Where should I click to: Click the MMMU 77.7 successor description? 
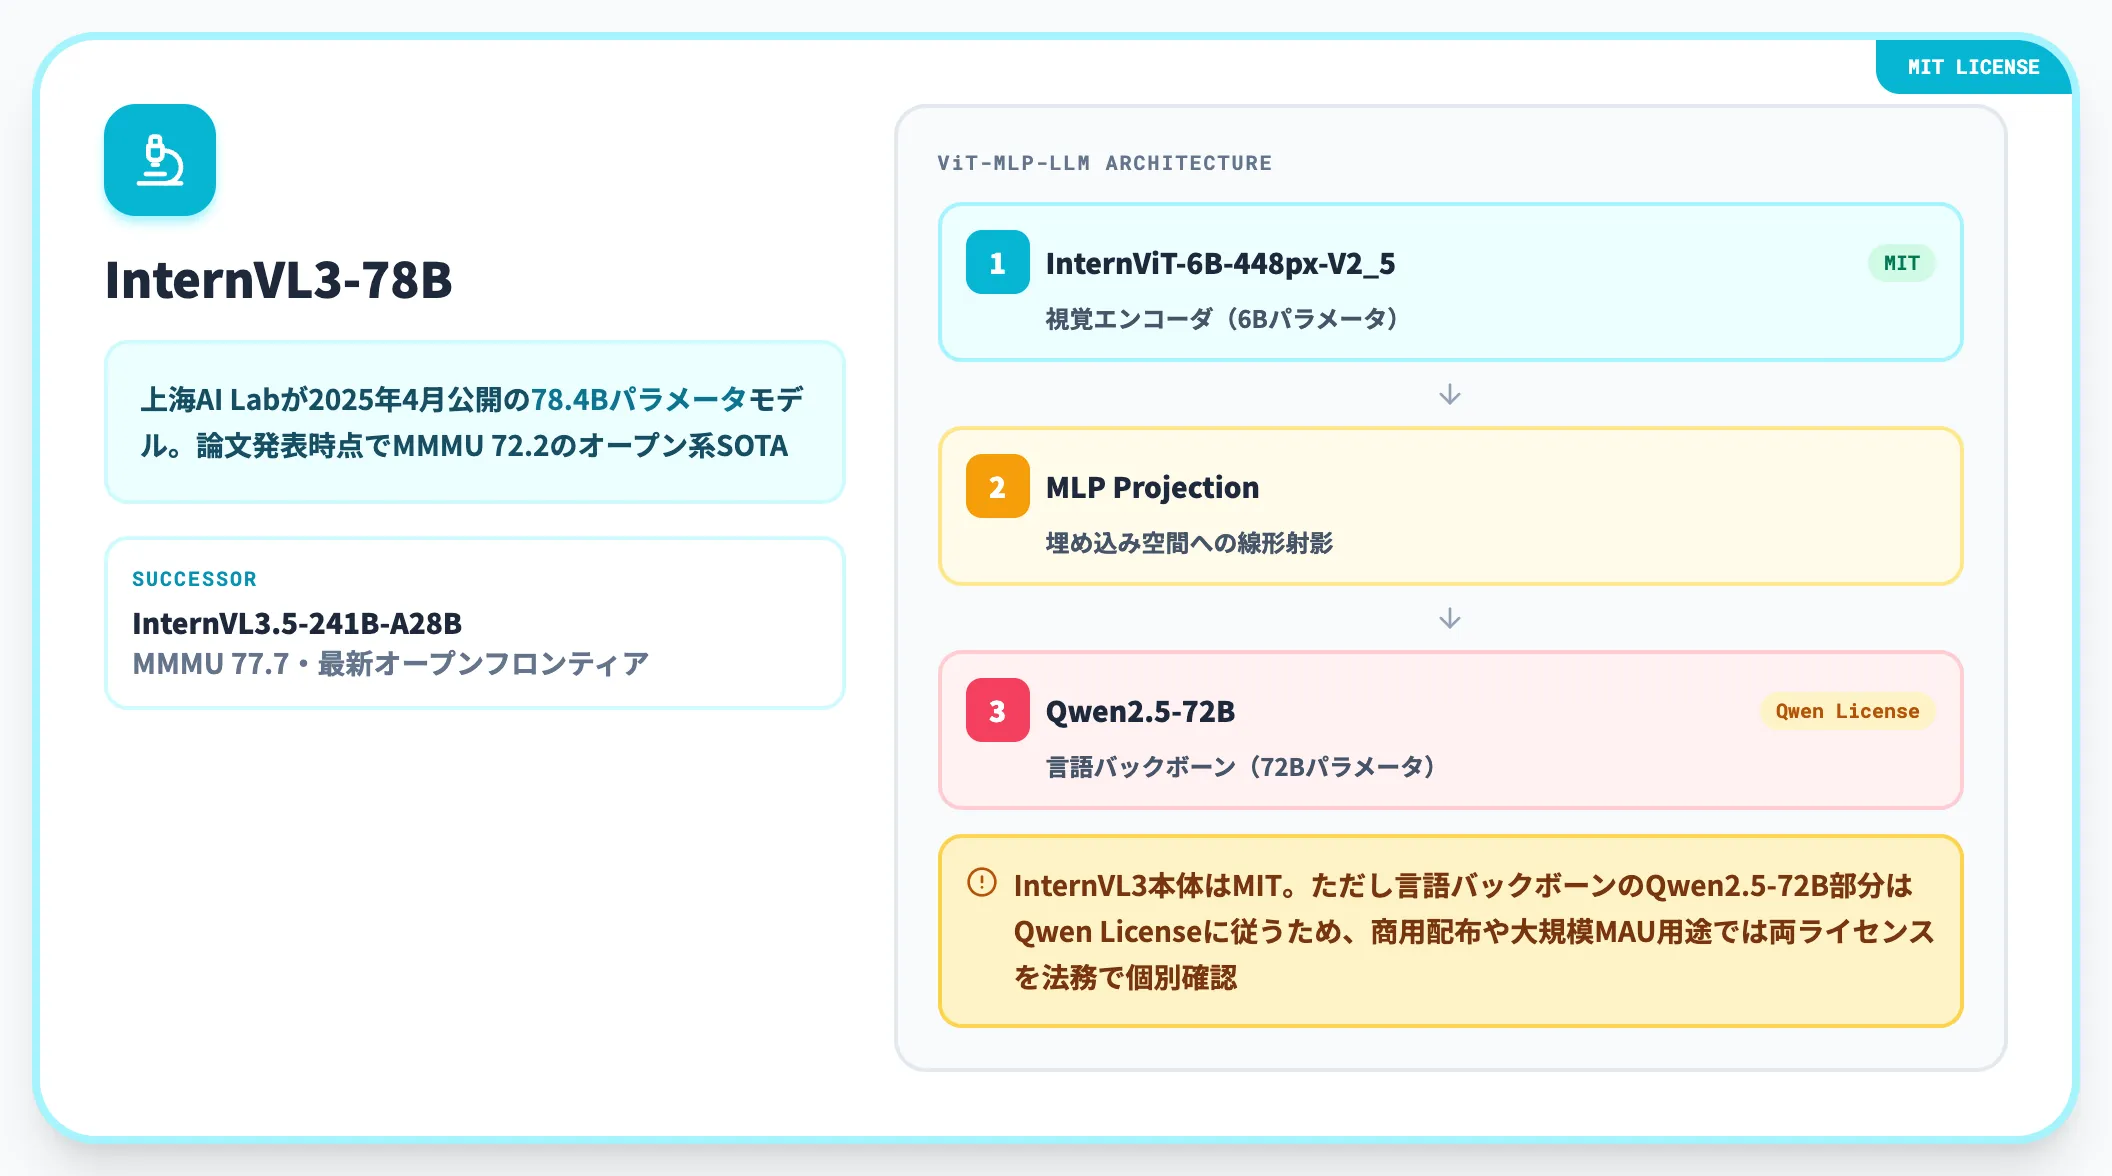point(391,663)
